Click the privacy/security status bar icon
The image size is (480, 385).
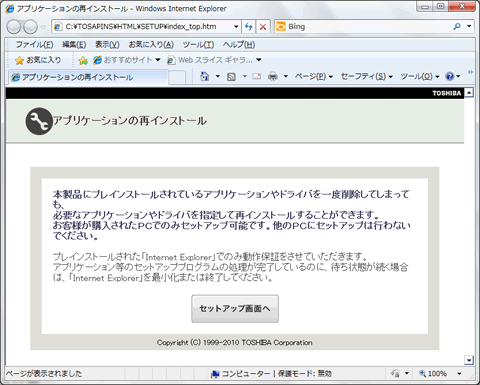click(x=395, y=374)
